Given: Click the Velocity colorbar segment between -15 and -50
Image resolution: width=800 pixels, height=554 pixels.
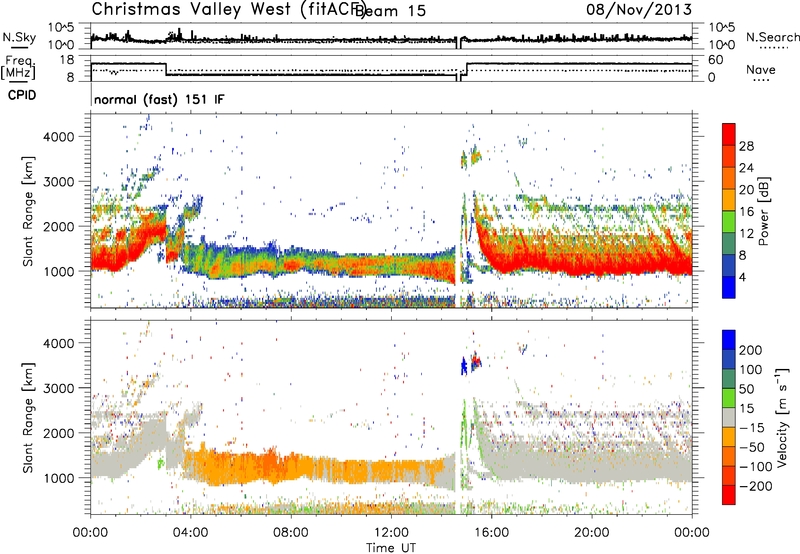Looking at the screenshot, I should point(729,437).
